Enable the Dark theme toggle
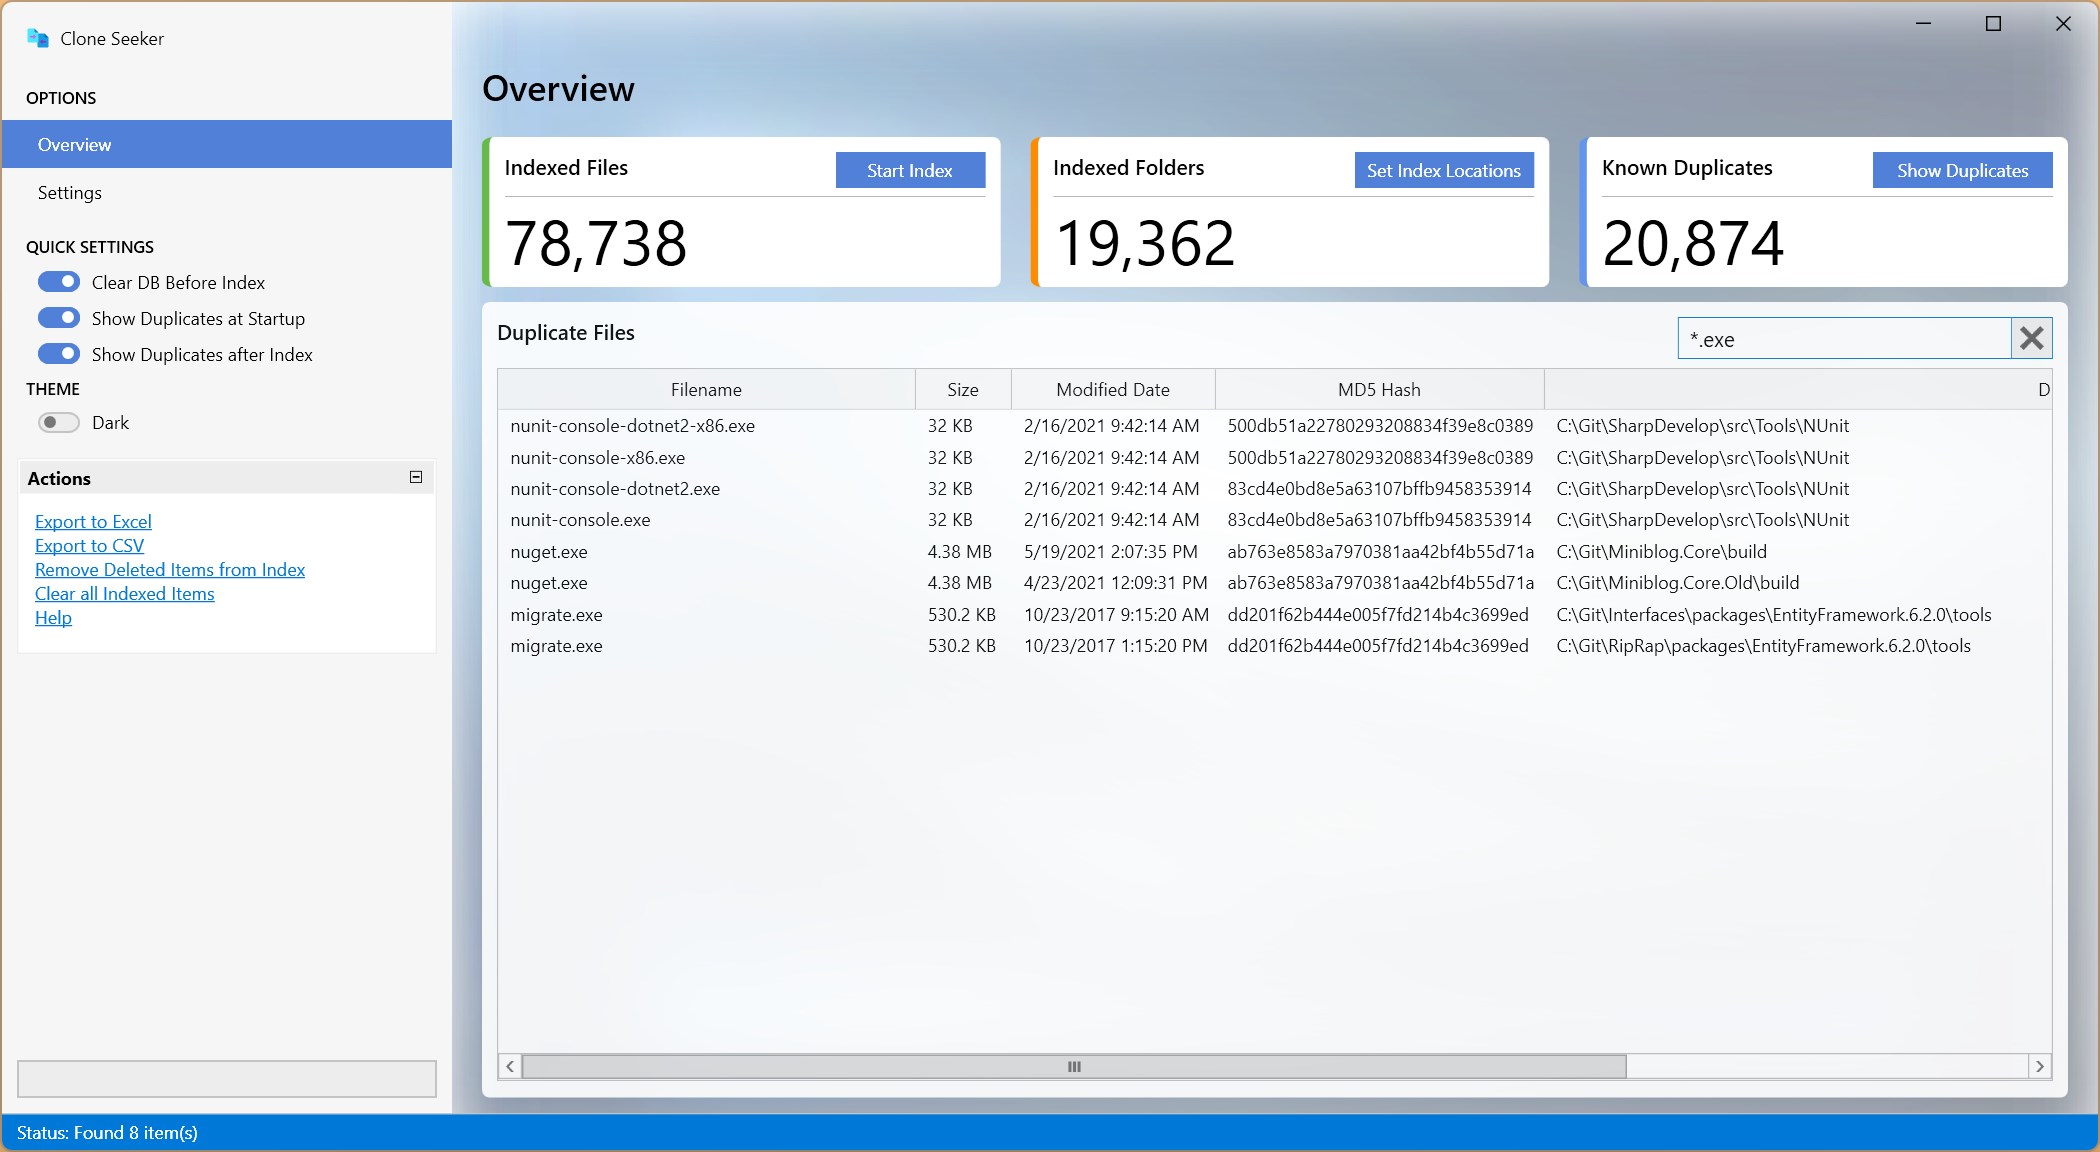This screenshot has width=2100, height=1152. coord(59,422)
